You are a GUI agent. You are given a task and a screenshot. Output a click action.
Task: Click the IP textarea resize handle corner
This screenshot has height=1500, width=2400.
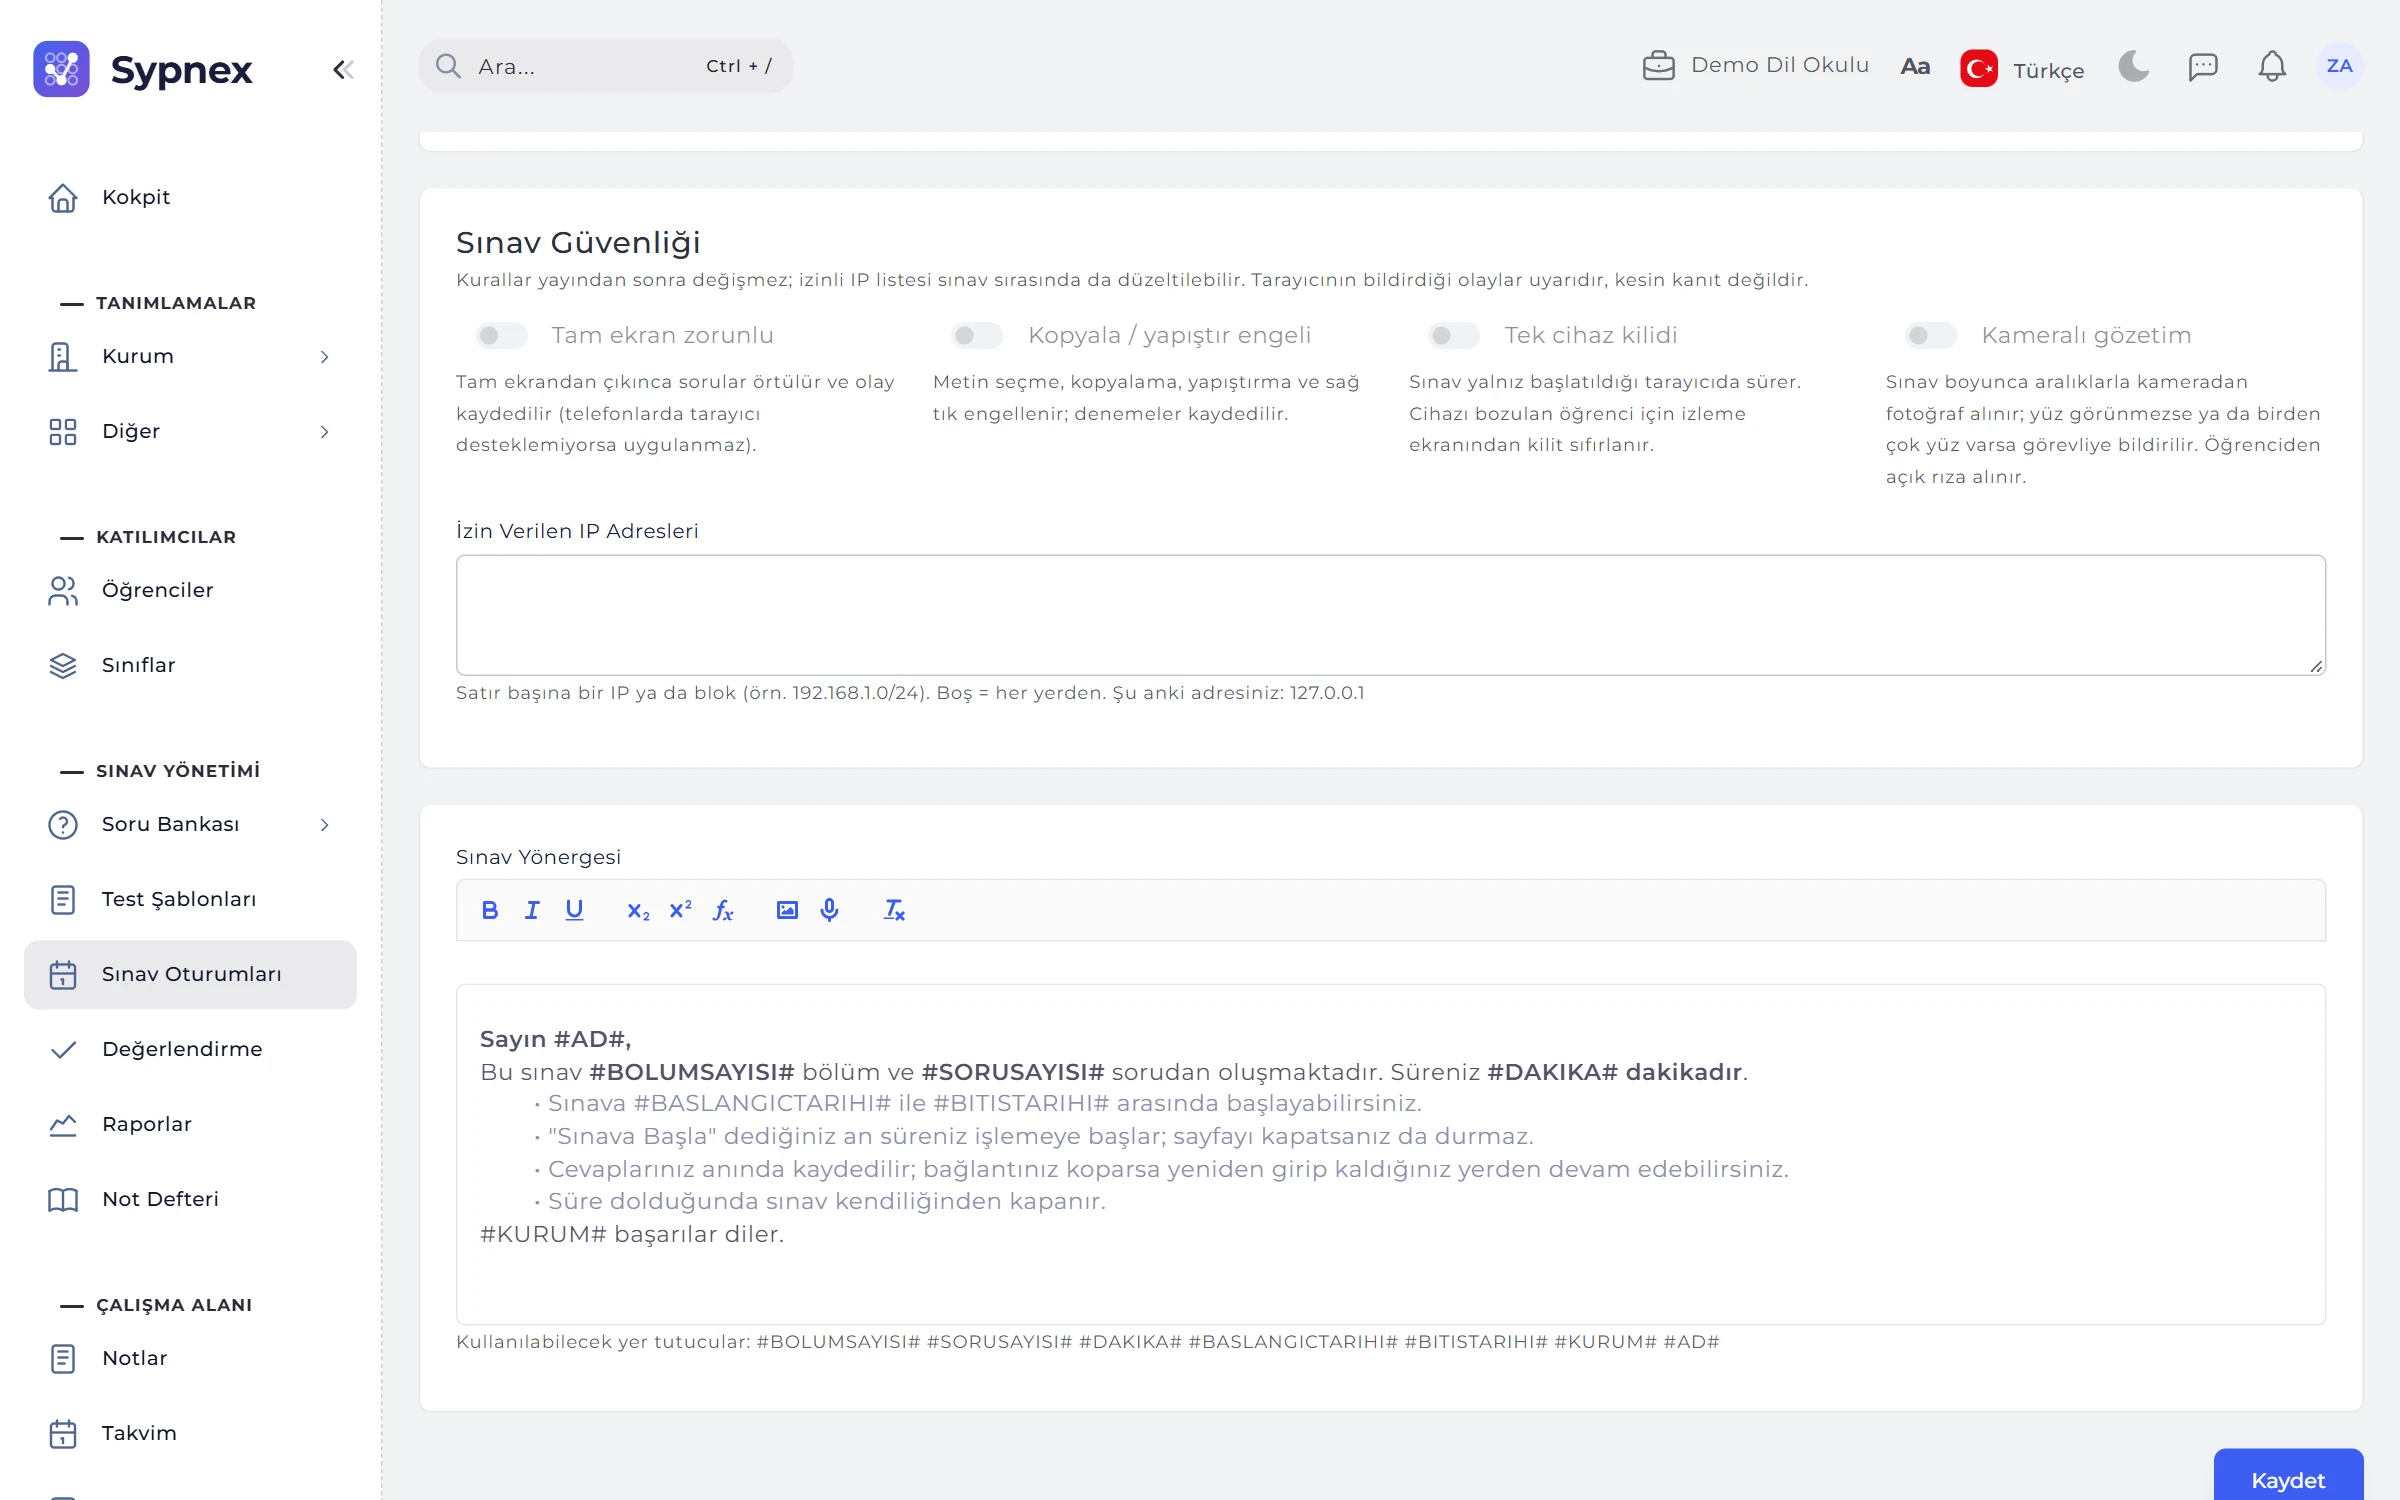[x=2316, y=667]
